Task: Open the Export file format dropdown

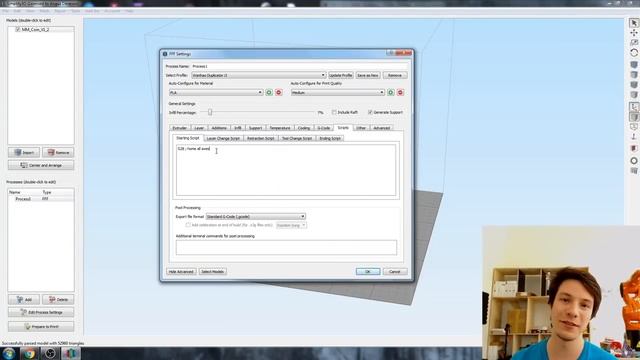Action: click(x=256, y=217)
